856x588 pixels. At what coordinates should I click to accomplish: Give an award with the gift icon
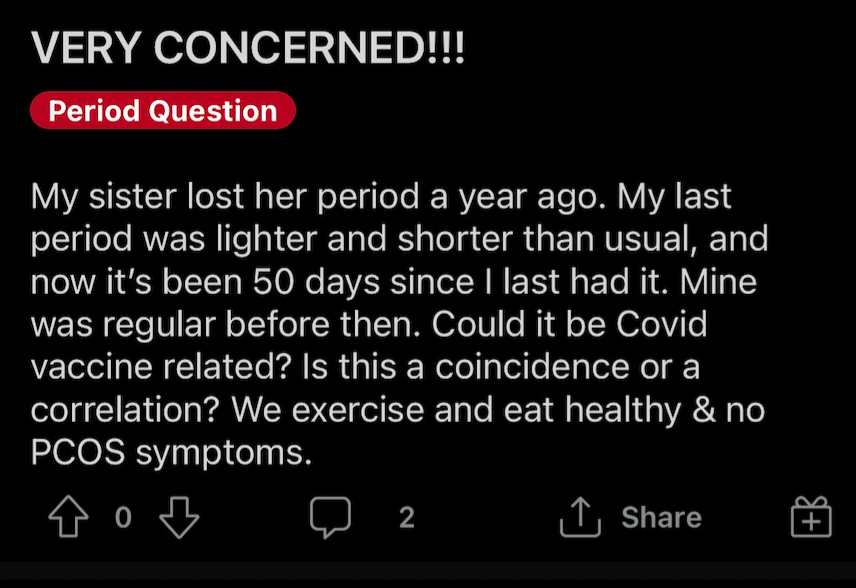(x=811, y=516)
